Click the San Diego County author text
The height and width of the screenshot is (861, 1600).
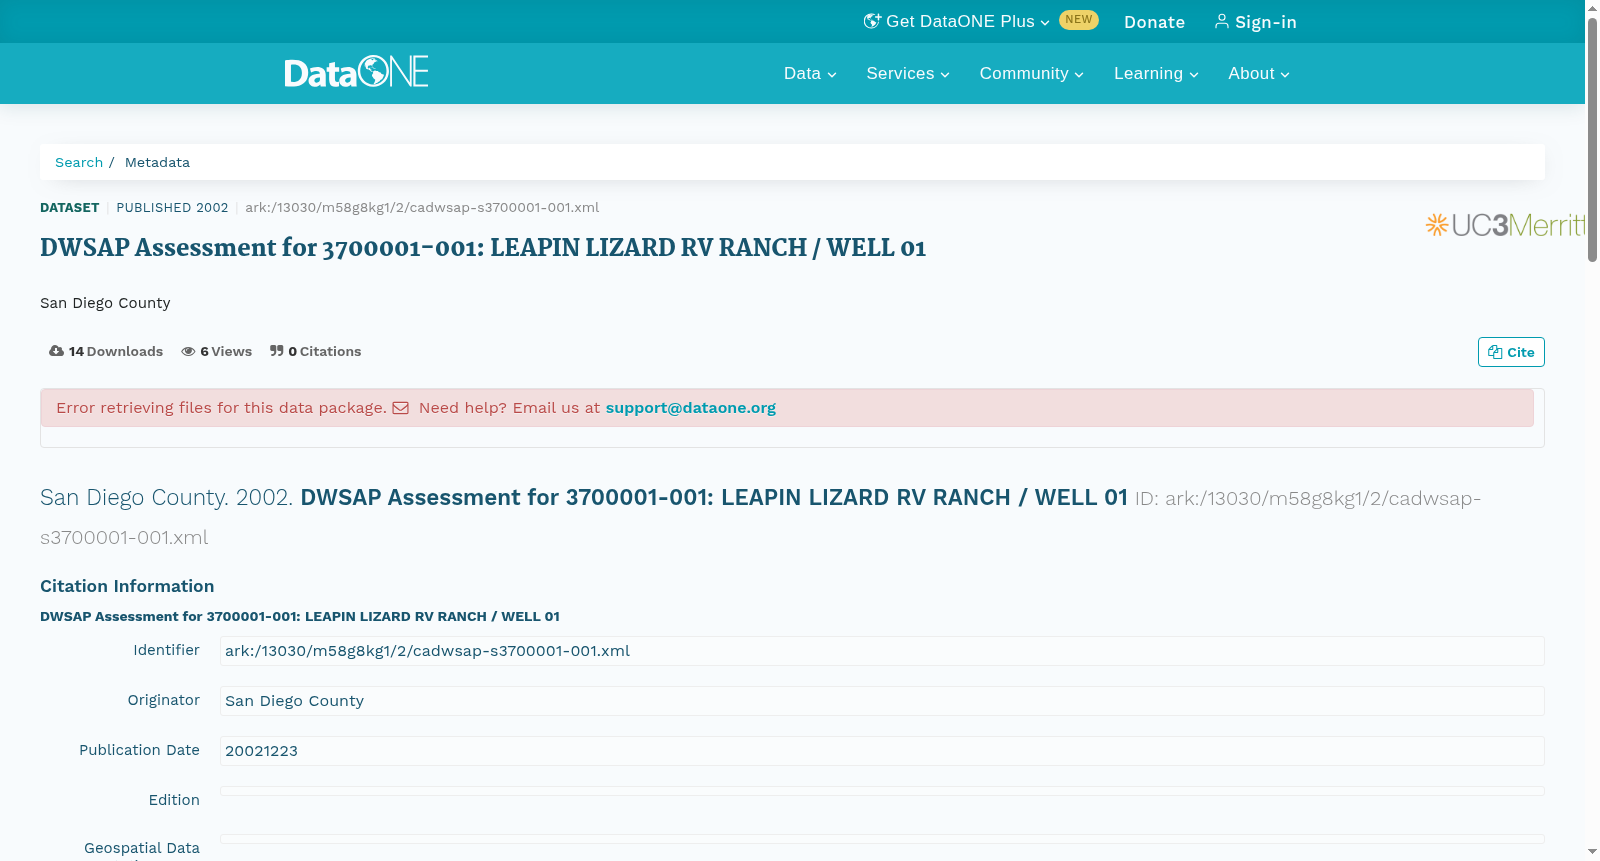click(x=105, y=303)
